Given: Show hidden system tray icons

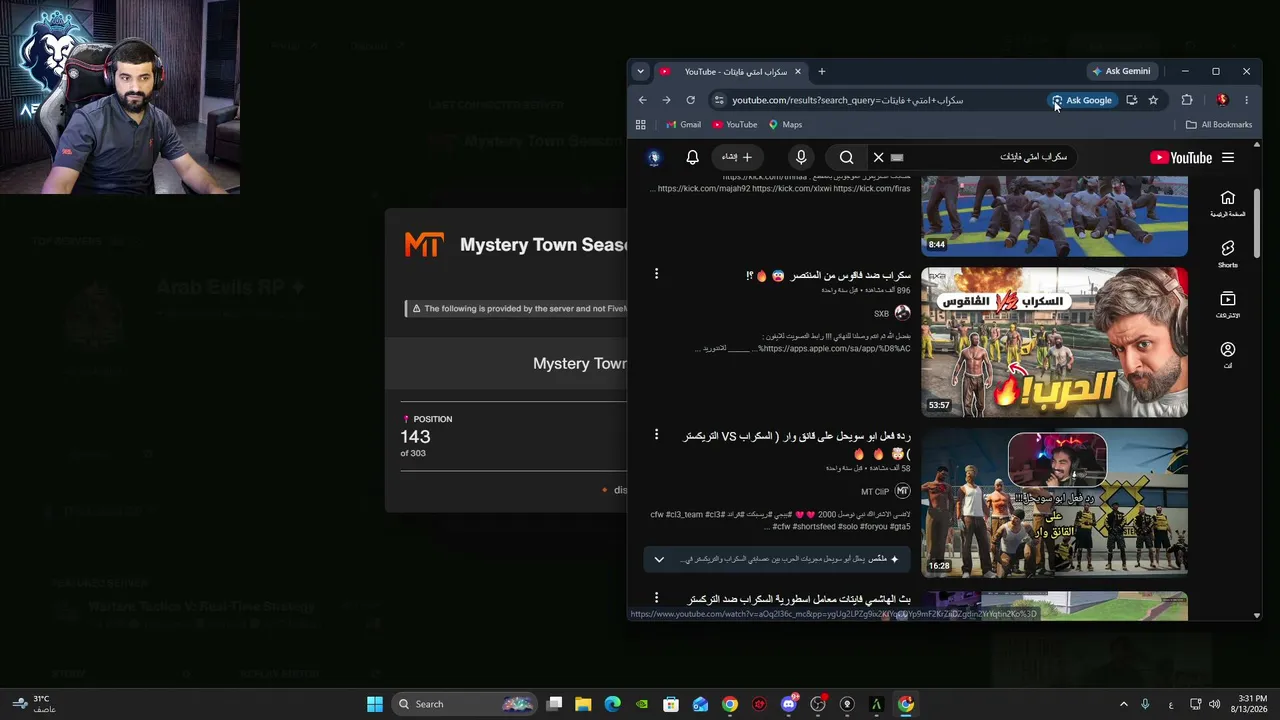Looking at the screenshot, I should coord(1123,704).
